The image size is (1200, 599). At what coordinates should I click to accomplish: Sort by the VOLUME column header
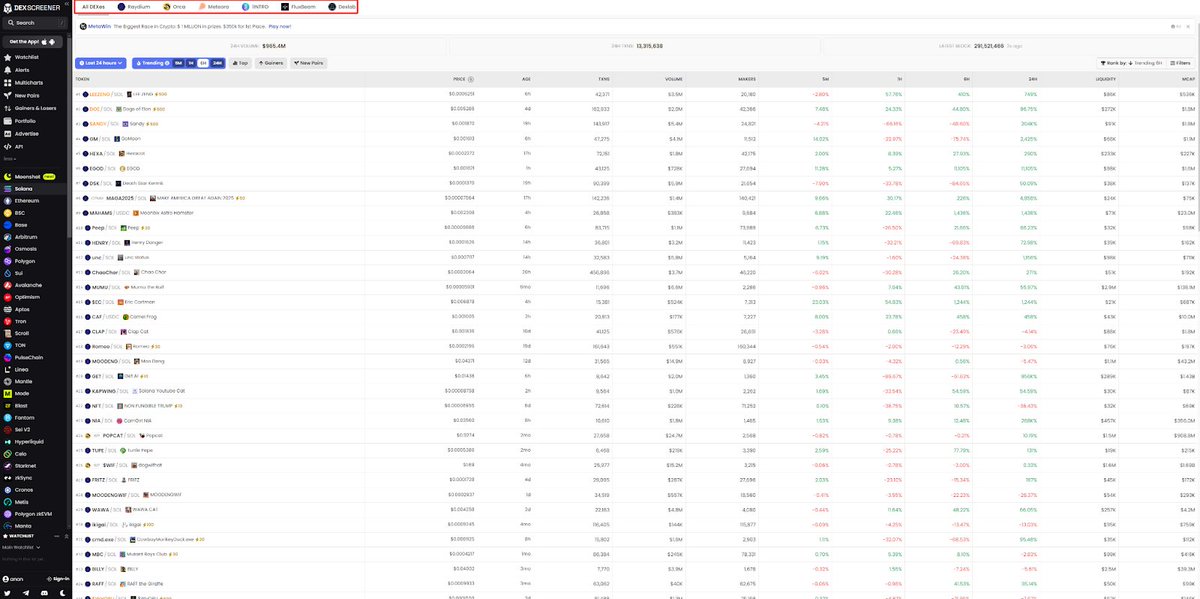click(x=674, y=78)
